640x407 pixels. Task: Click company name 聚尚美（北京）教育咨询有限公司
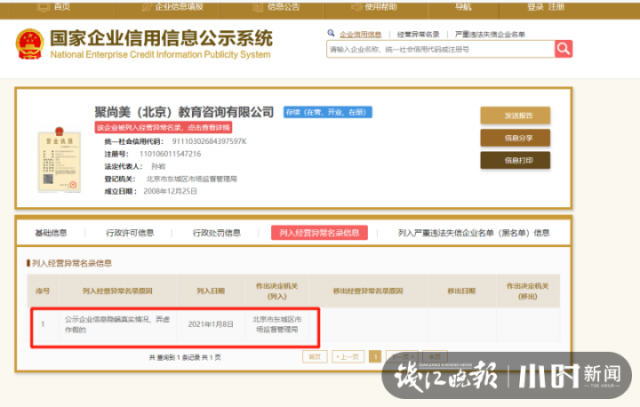coord(184,112)
